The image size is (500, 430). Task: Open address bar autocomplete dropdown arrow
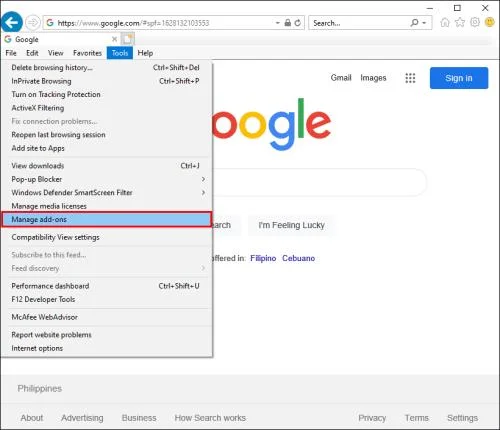coord(277,23)
